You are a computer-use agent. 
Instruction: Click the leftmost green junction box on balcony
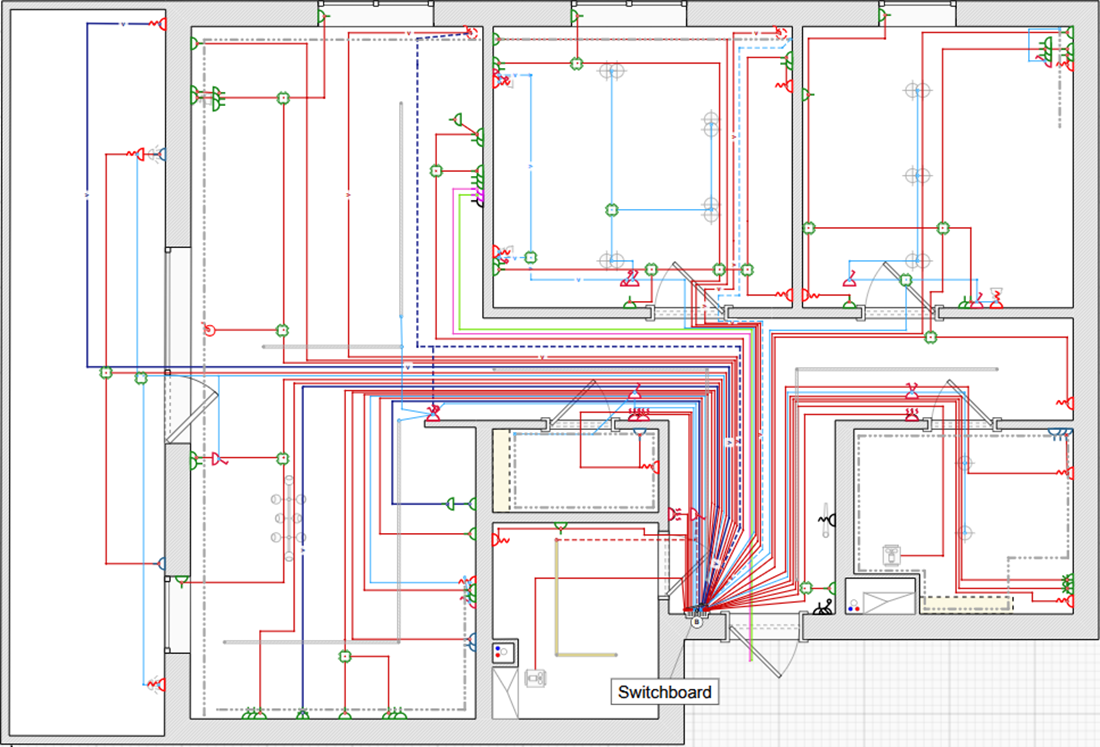(x=106, y=373)
